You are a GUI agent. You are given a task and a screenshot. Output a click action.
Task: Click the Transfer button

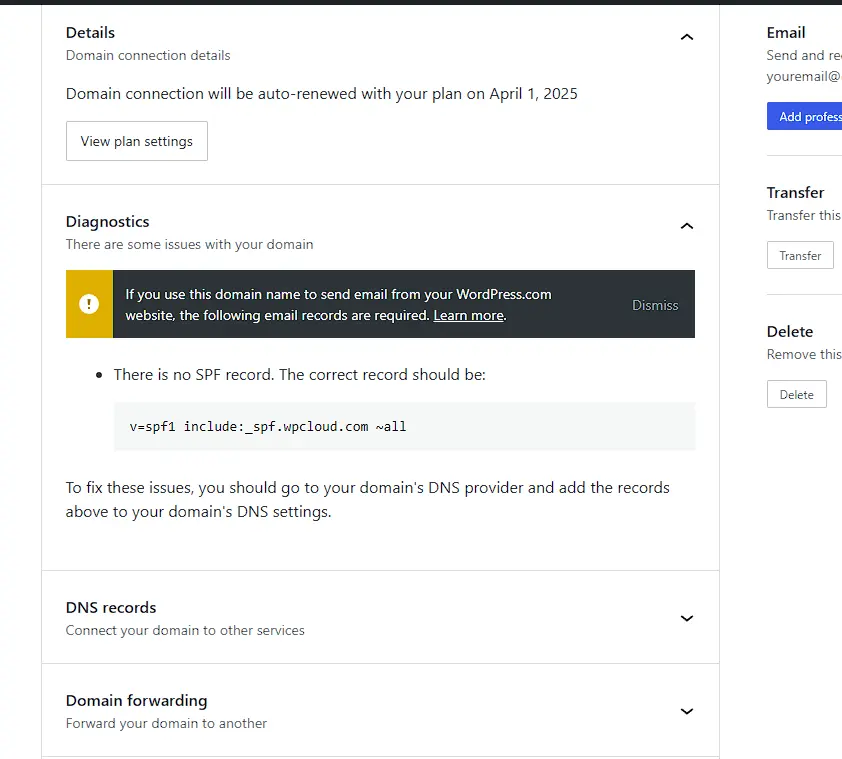click(x=800, y=255)
